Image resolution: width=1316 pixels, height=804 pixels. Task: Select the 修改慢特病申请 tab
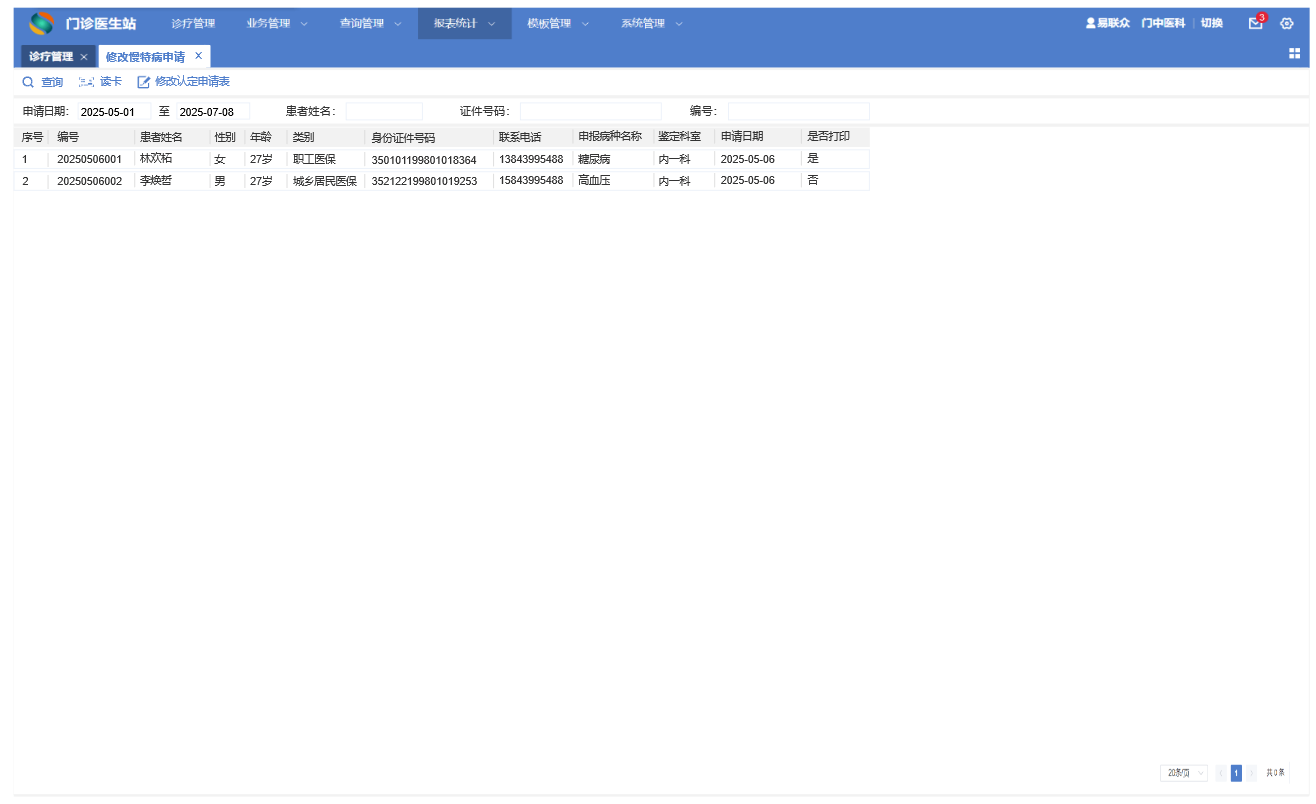coord(145,56)
